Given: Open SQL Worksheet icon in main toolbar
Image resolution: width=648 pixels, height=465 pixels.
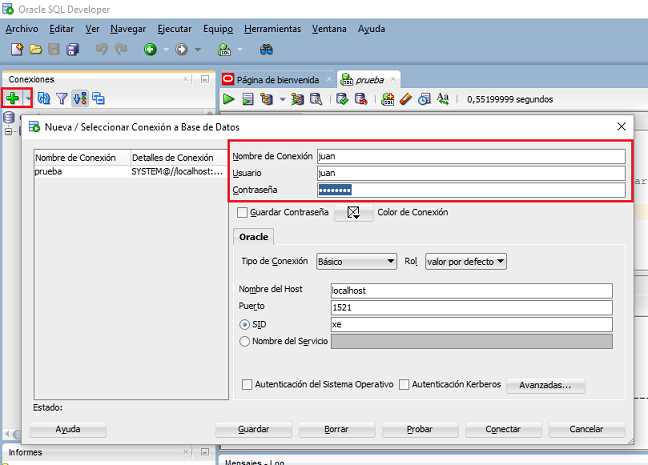Looking at the screenshot, I should coord(224,50).
